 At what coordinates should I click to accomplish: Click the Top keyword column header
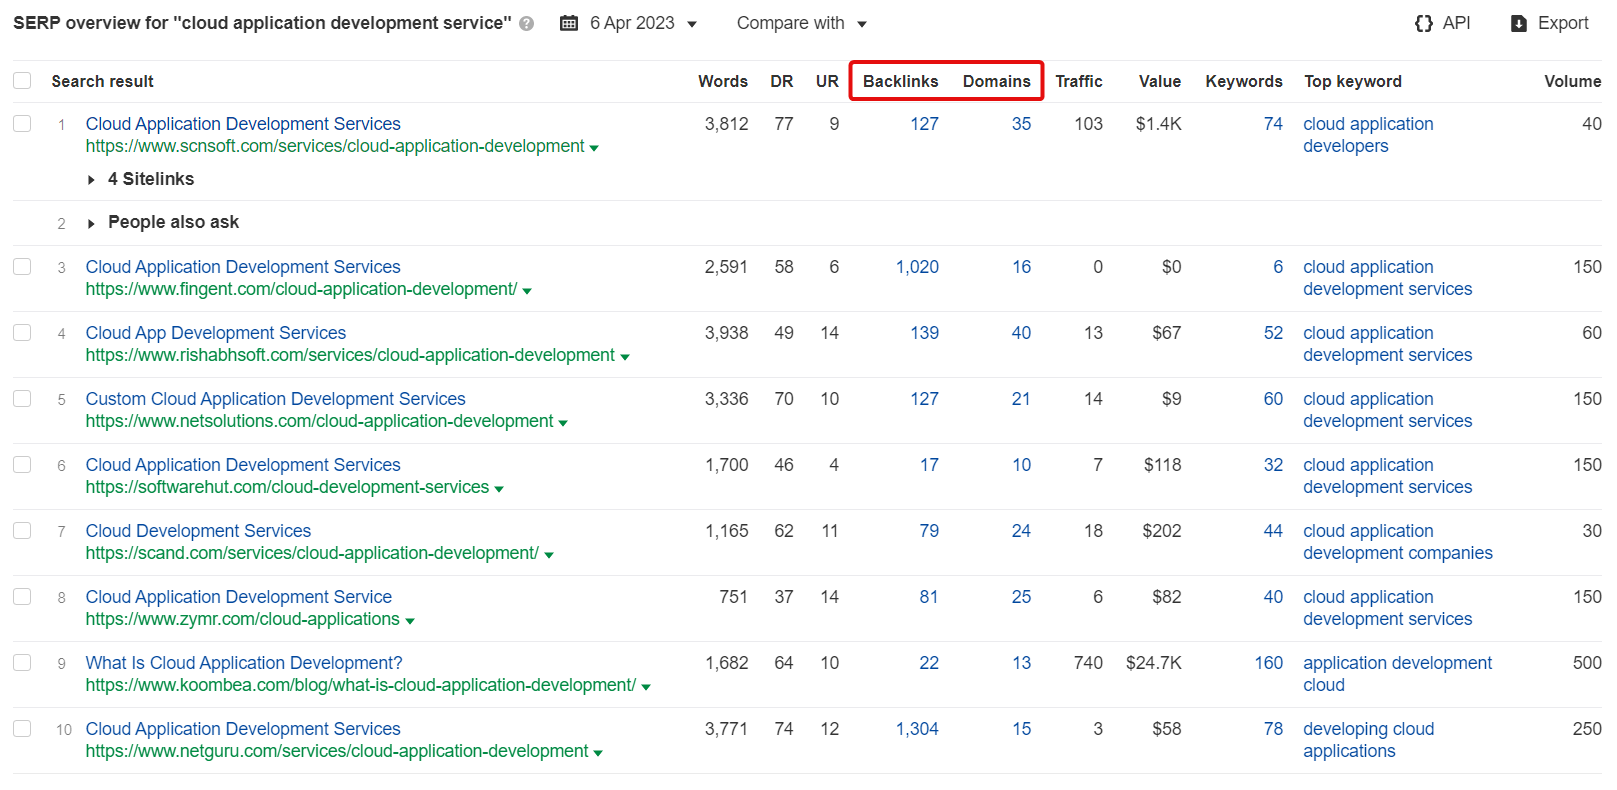1353,81
